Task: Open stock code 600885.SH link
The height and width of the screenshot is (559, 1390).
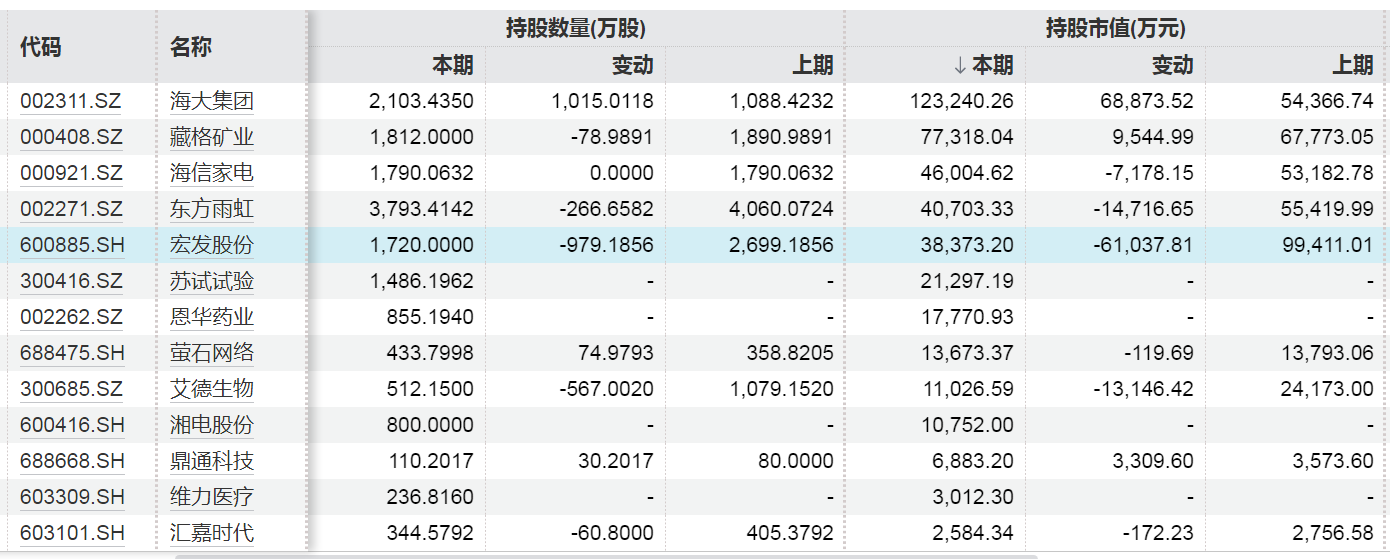Action: pyautogui.click(x=72, y=245)
